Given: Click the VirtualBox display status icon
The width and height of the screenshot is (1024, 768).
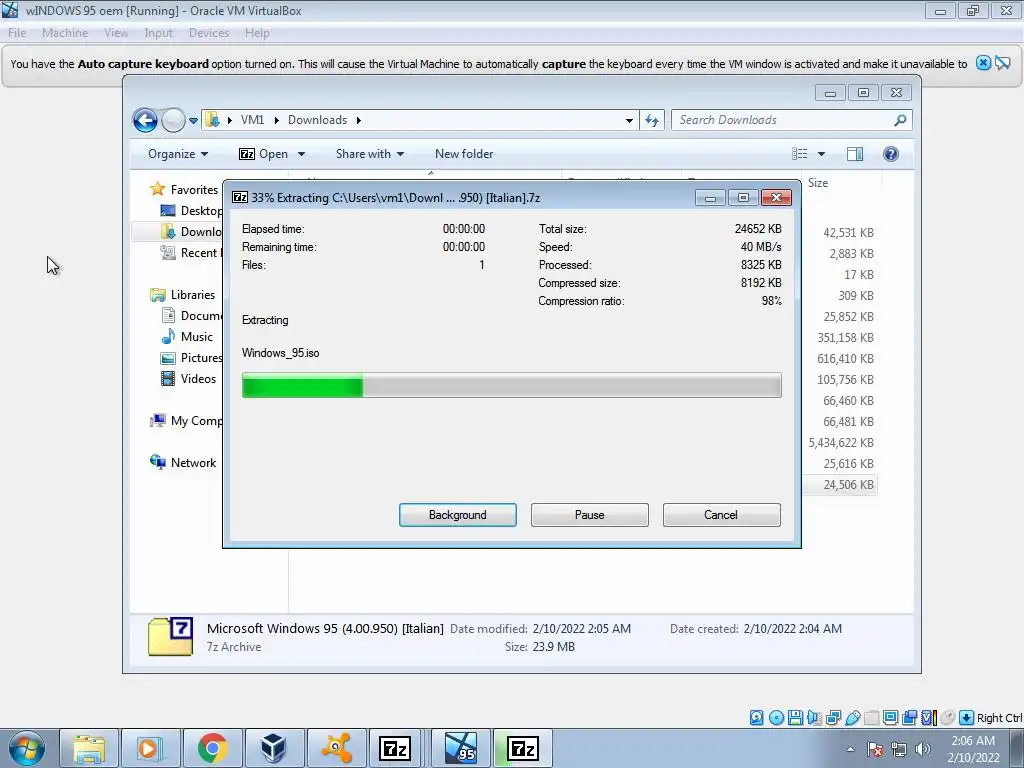Looking at the screenshot, I should 890,718.
